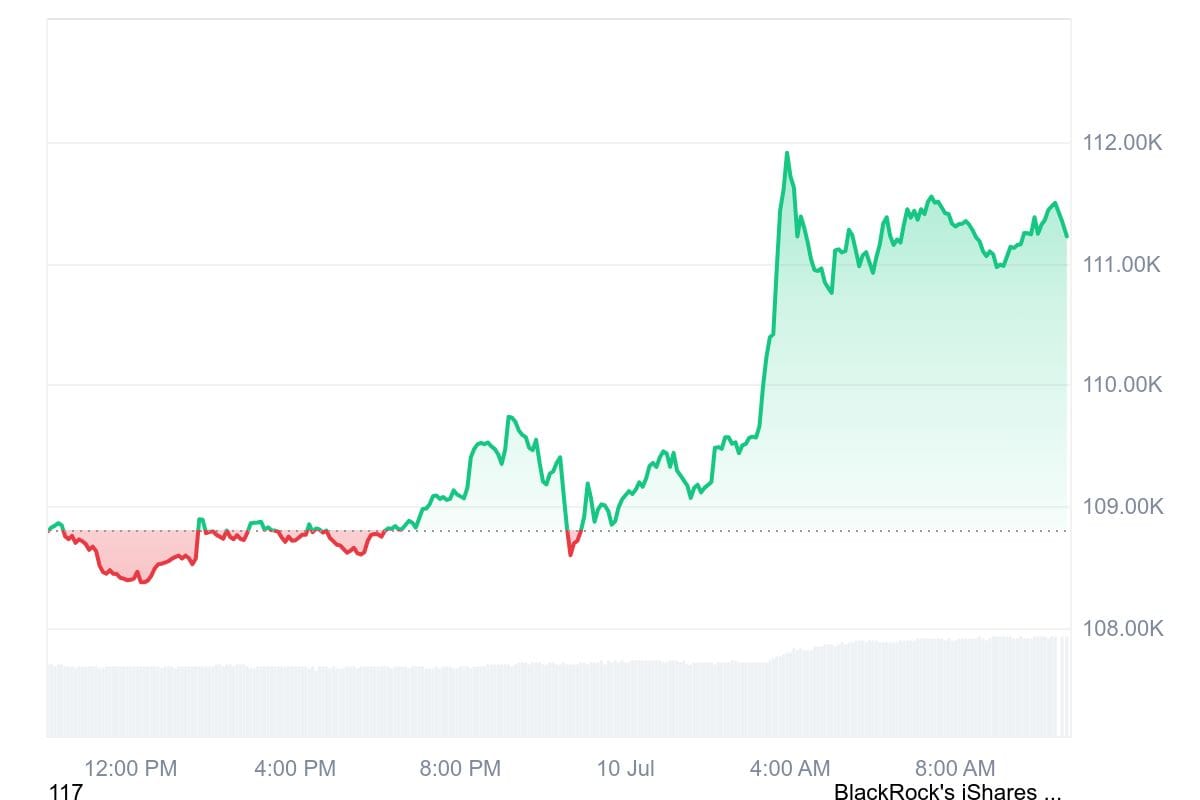Select the 110.00K price axis label
Viewport: 1200px width, 800px height.
click(1122, 385)
